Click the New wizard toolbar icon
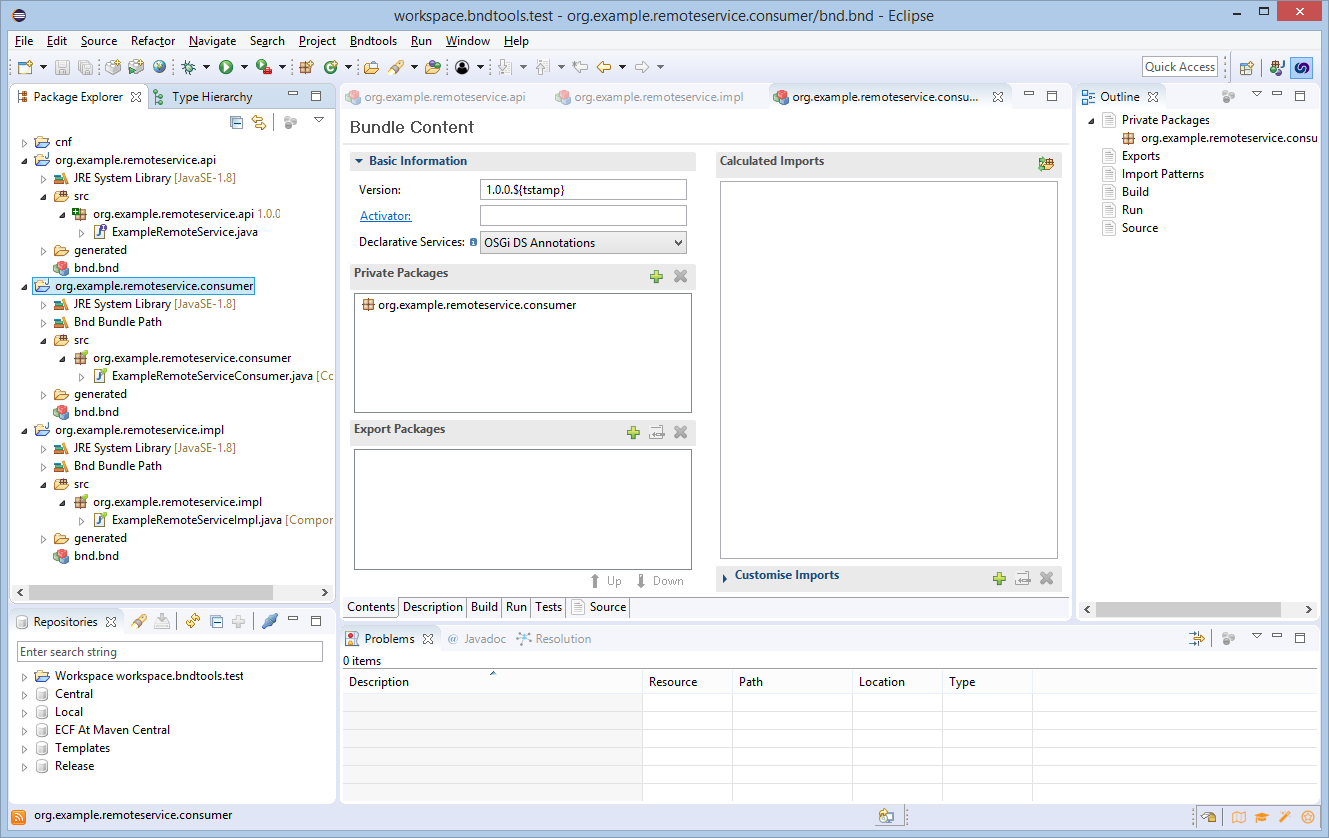The height and width of the screenshot is (838, 1329). [x=25, y=67]
